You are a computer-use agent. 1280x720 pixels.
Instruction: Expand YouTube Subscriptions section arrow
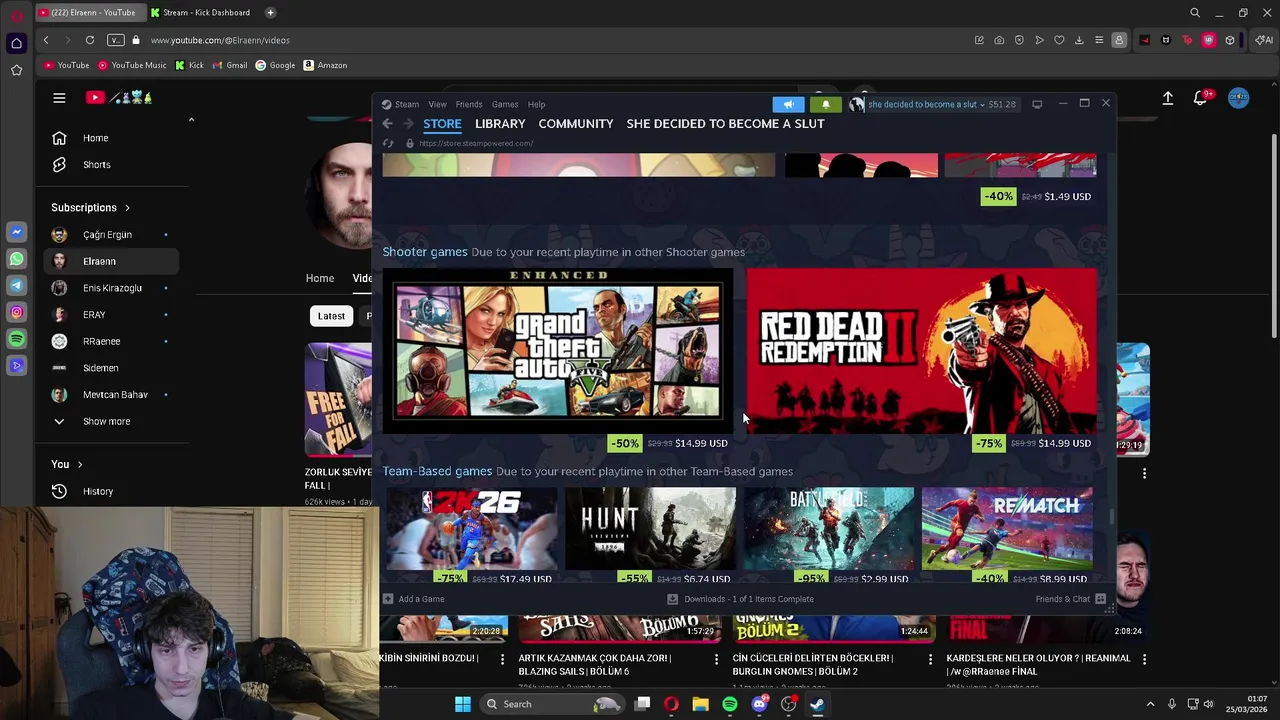click(x=127, y=208)
